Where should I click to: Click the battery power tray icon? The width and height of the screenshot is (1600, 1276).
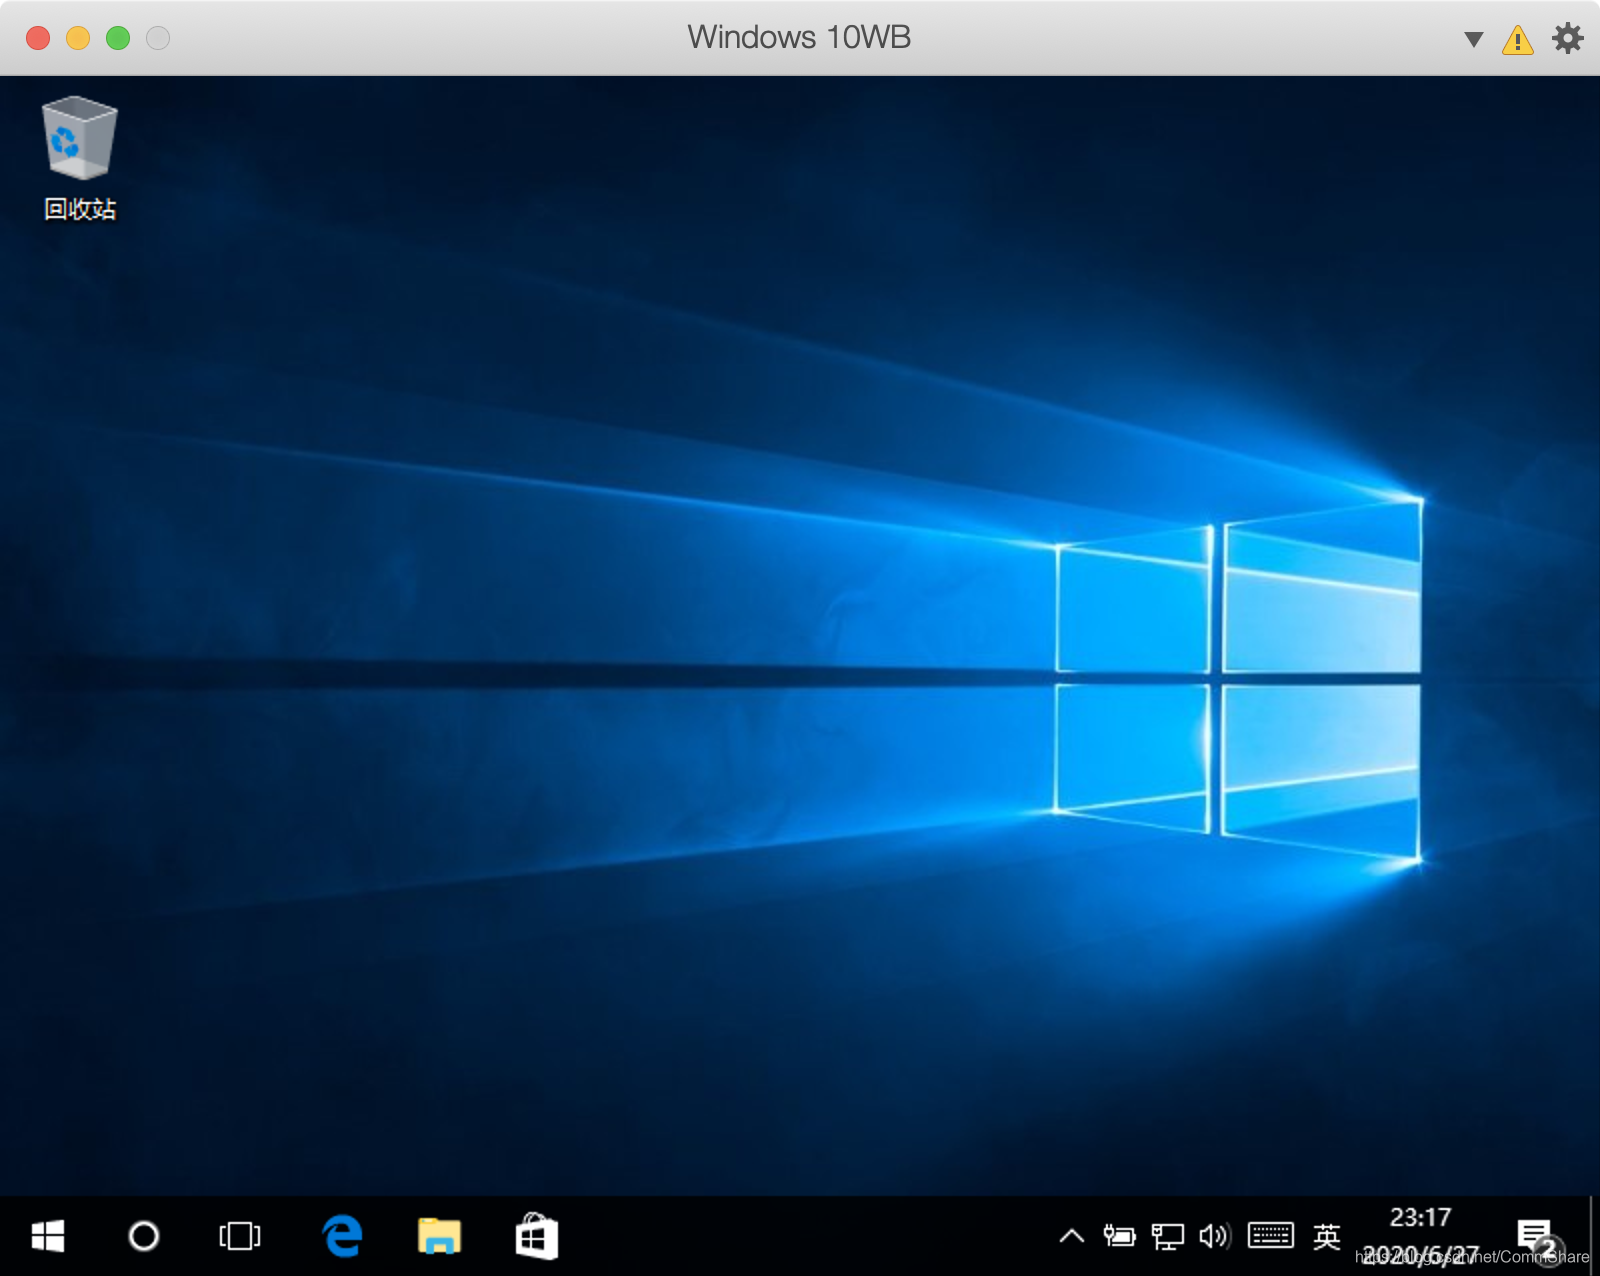coord(1119,1237)
